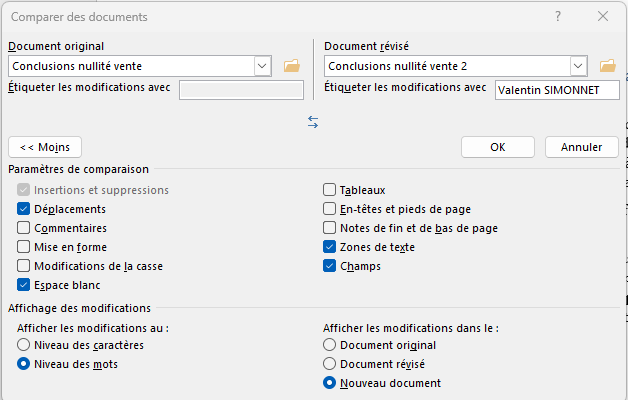Browse for original document folder icon
Screen dimensions: 628x400
coord(292,66)
